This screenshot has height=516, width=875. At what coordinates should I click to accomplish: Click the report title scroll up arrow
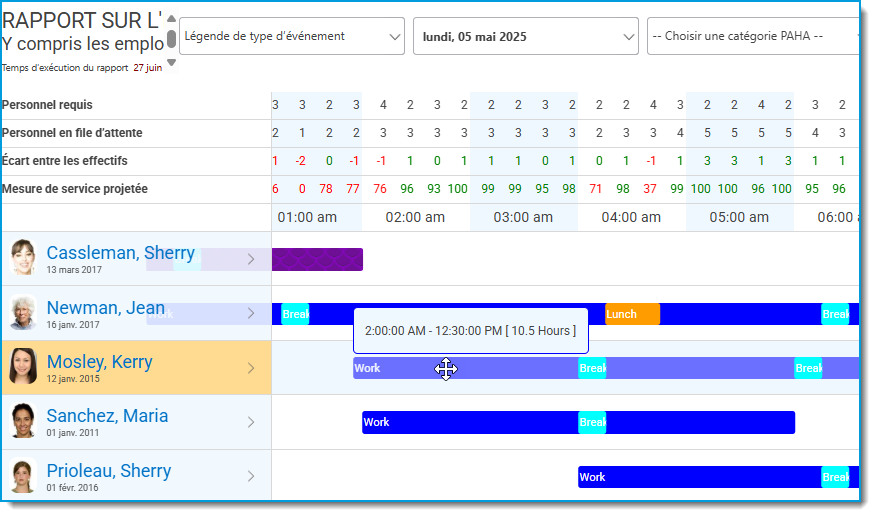pos(172,19)
